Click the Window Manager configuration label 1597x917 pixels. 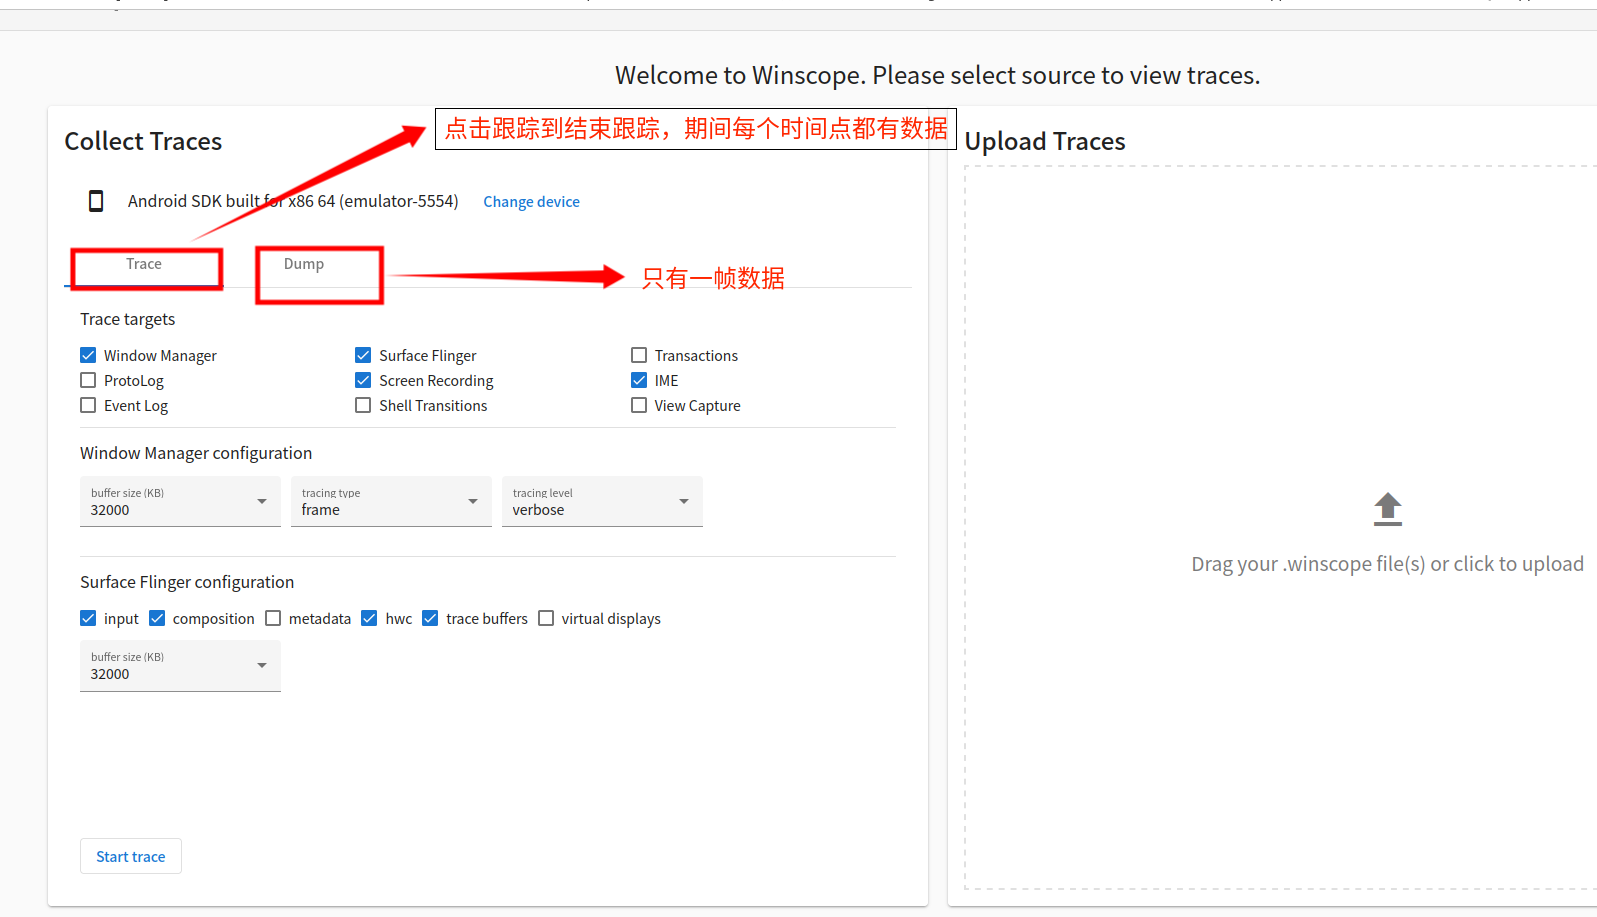(x=196, y=453)
